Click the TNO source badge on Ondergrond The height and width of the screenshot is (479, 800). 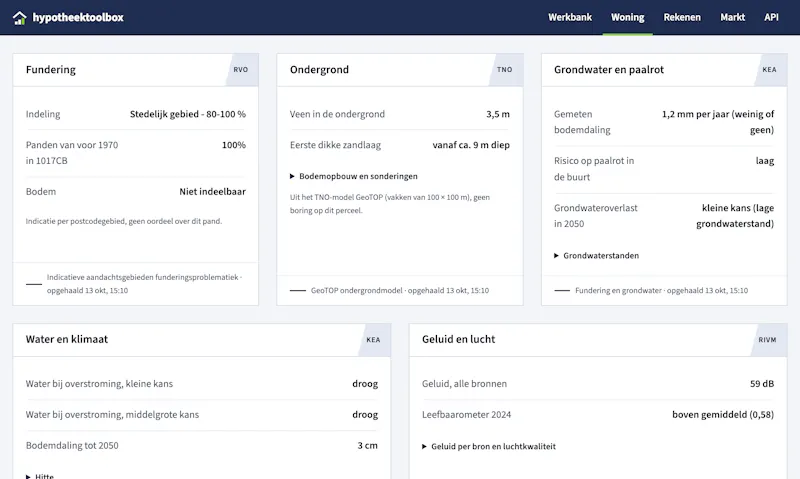(505, 69)
